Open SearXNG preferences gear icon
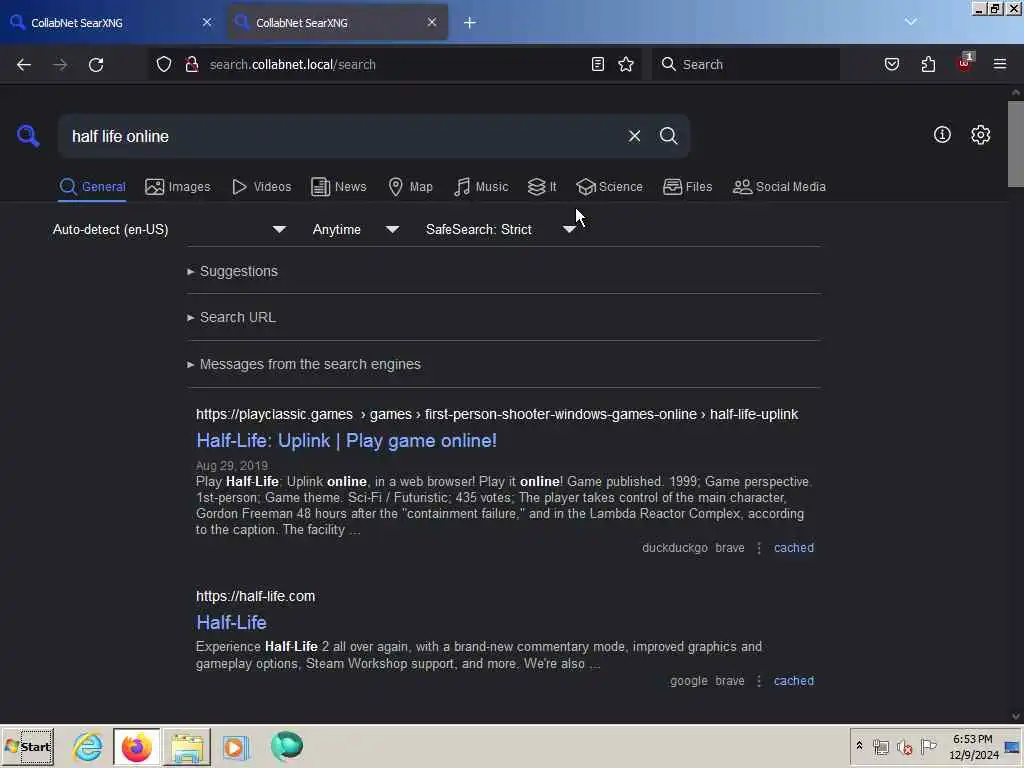Screen dimensions: 1024x768 pyautogui.click(x=980, y=135)
